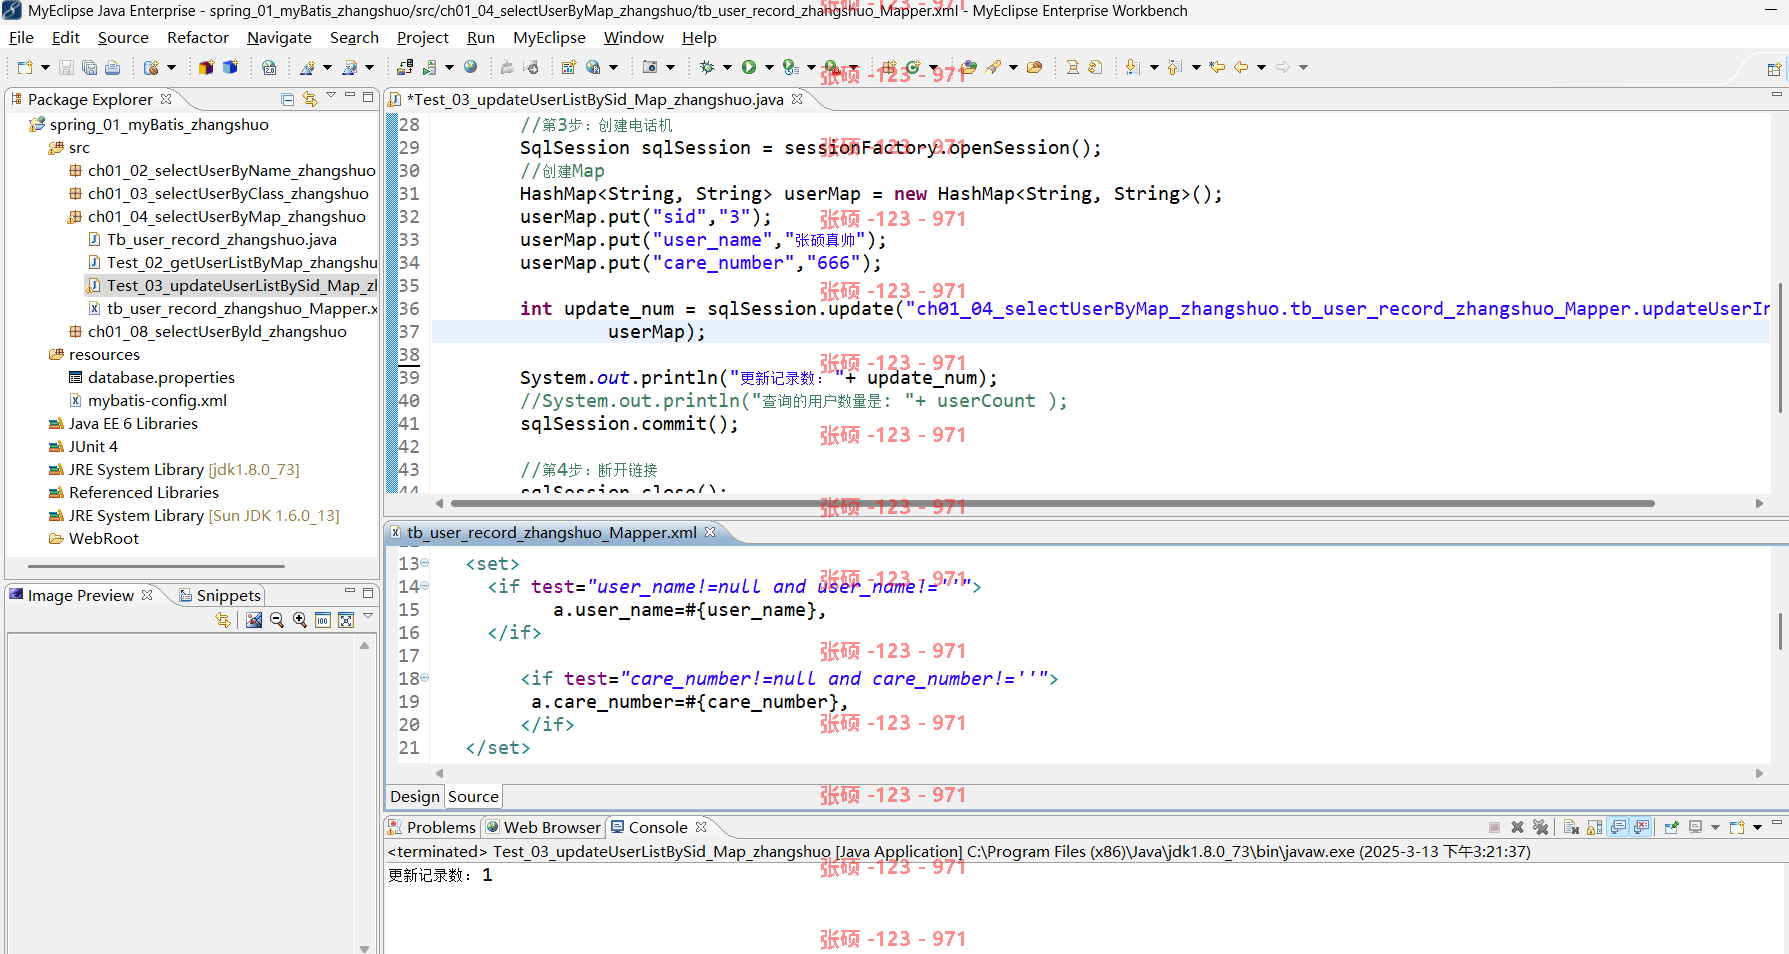Viewport: 1789px width, 954px height.
Task: Clear the Console output
Action: coord(1571,828)
